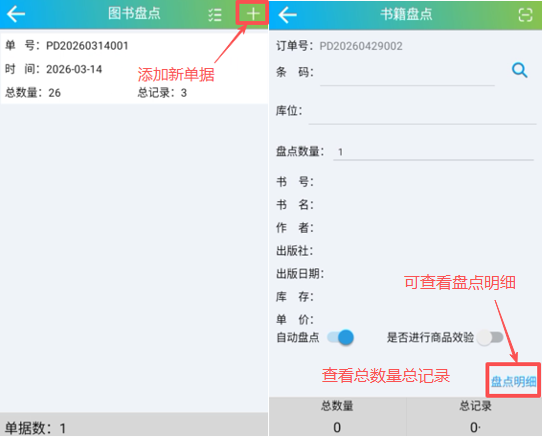This screenshot has height=438, width=543.
Task: Click the date 2026-03-14 in the record
Action: click(74, 69)
